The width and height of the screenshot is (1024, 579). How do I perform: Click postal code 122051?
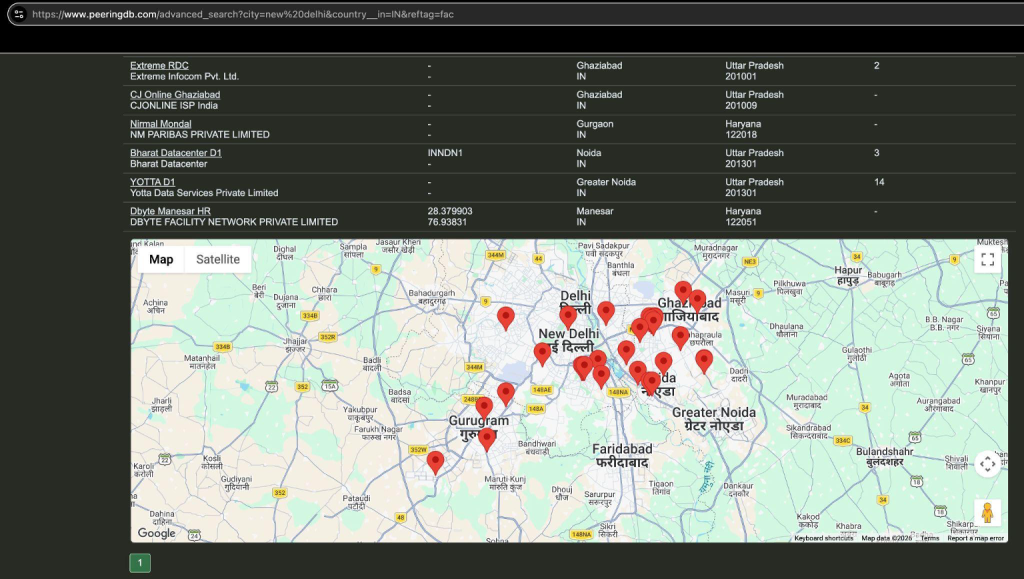click(x=741, y=222)
